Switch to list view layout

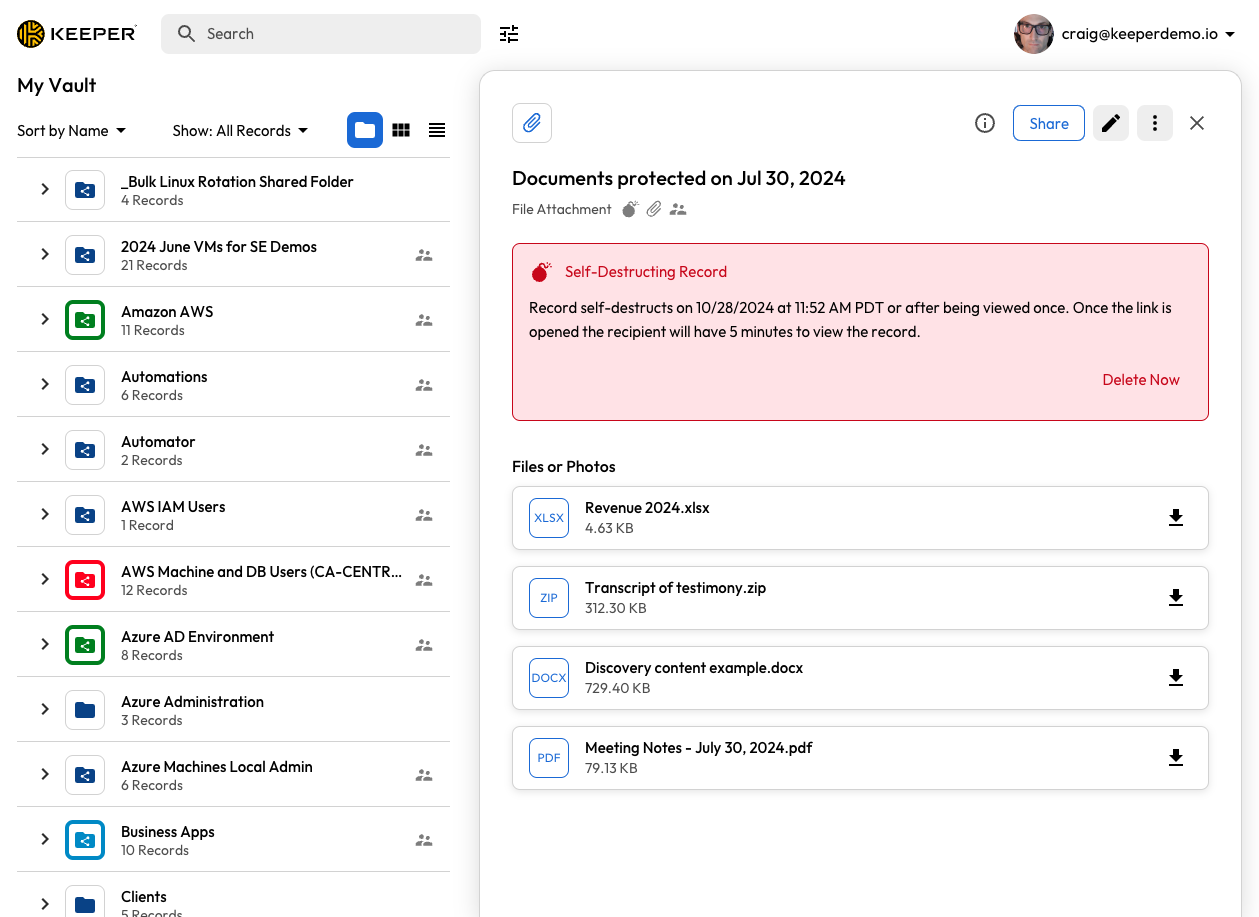(437, 130)
